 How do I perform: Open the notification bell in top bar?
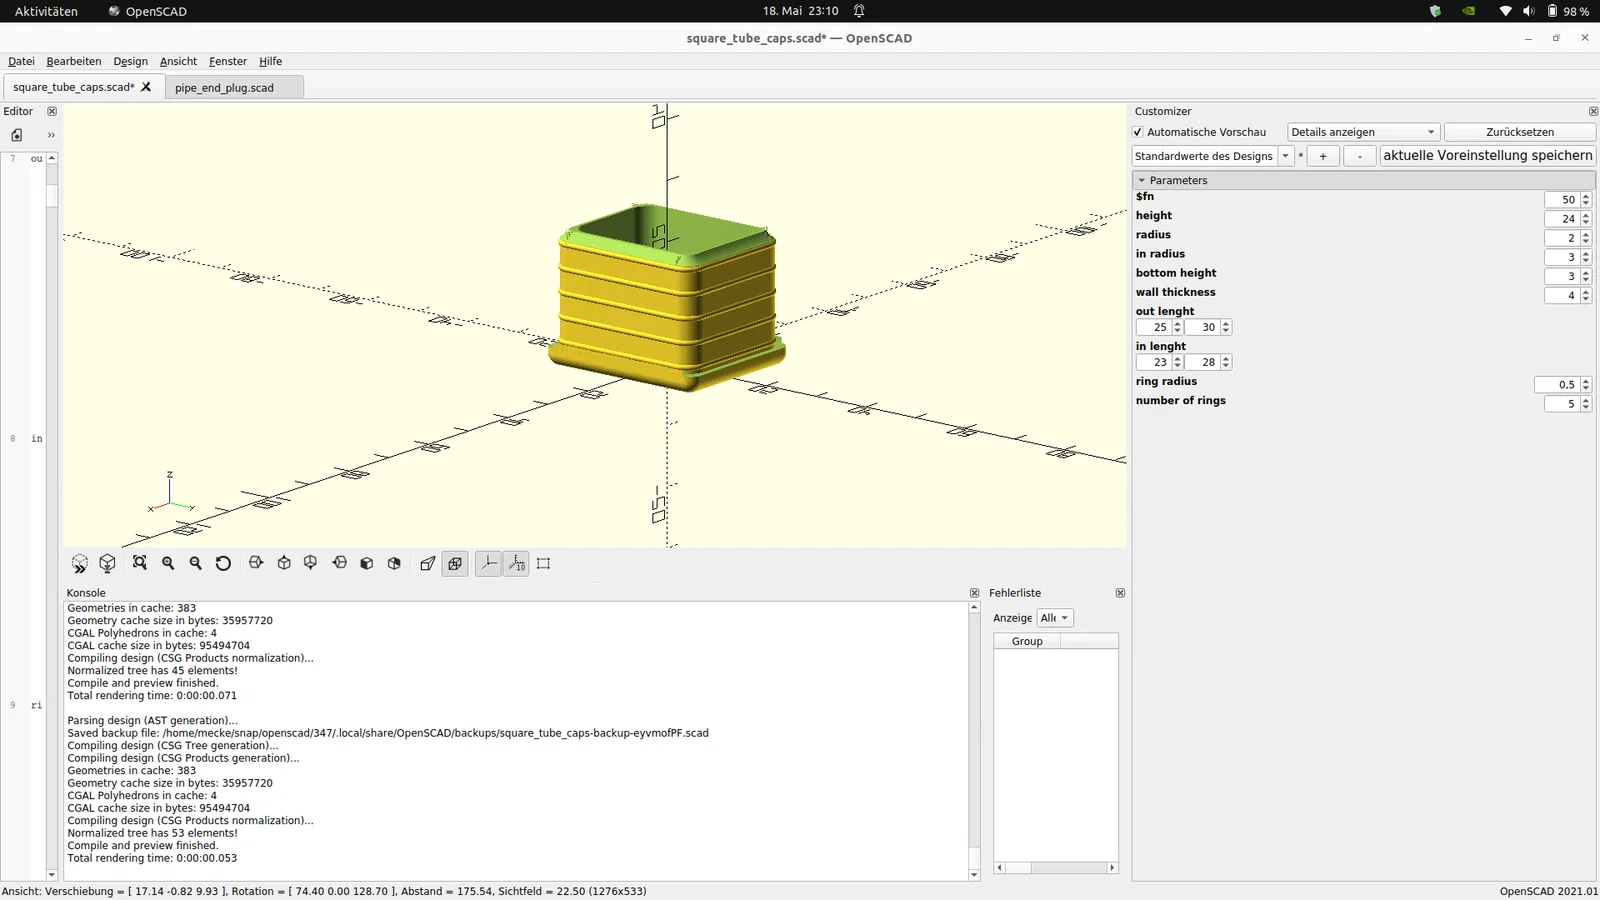(859, 11)
